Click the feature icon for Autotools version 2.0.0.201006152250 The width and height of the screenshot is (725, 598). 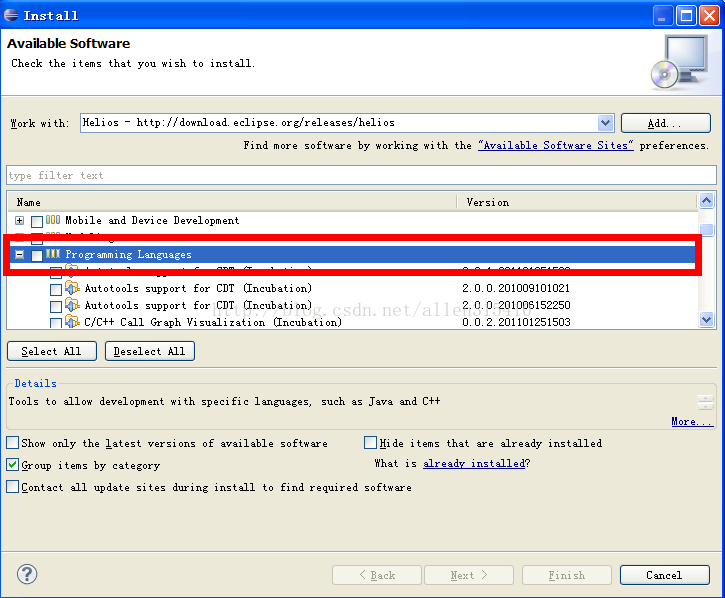tap(72, 305)
